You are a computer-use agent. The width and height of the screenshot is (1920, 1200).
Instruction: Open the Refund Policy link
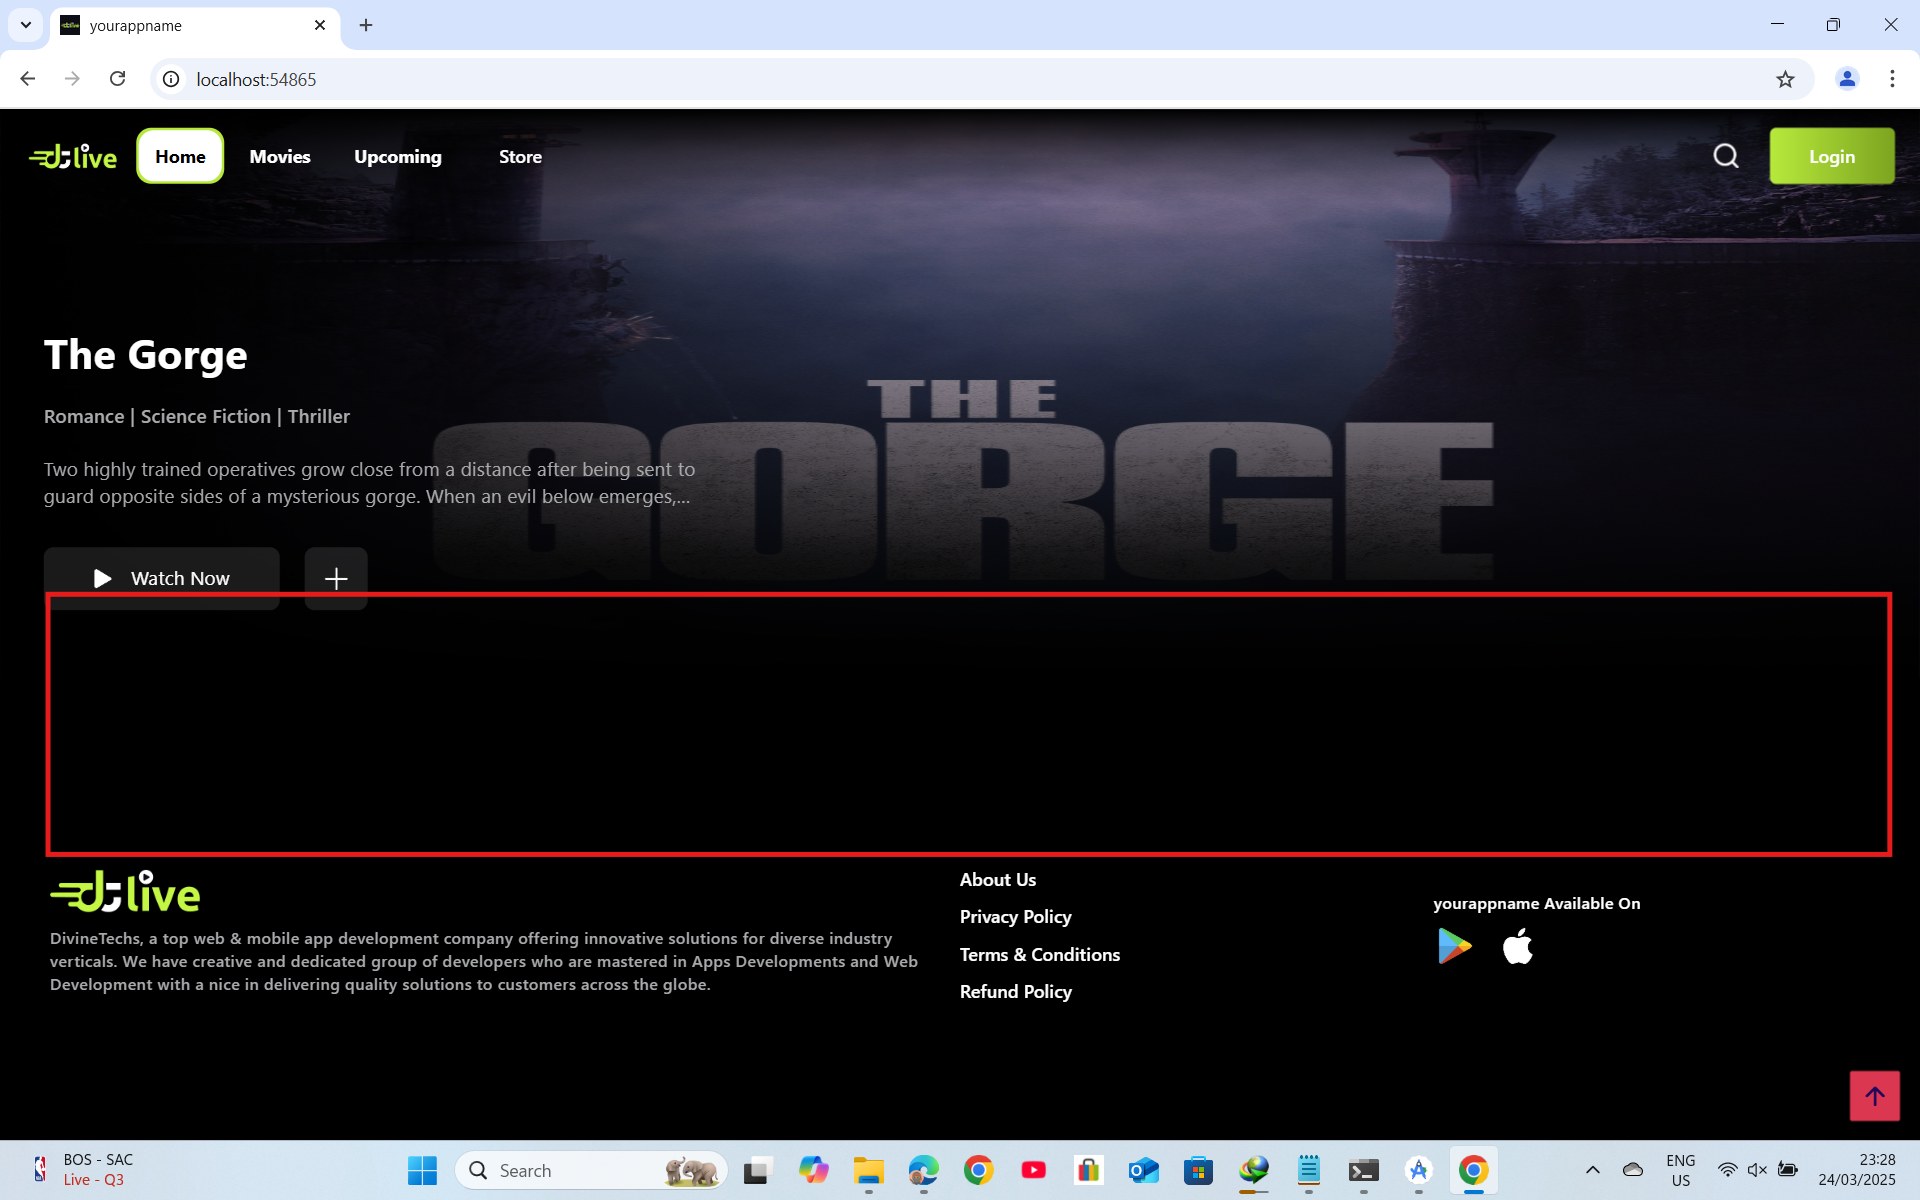(1015, 992)
